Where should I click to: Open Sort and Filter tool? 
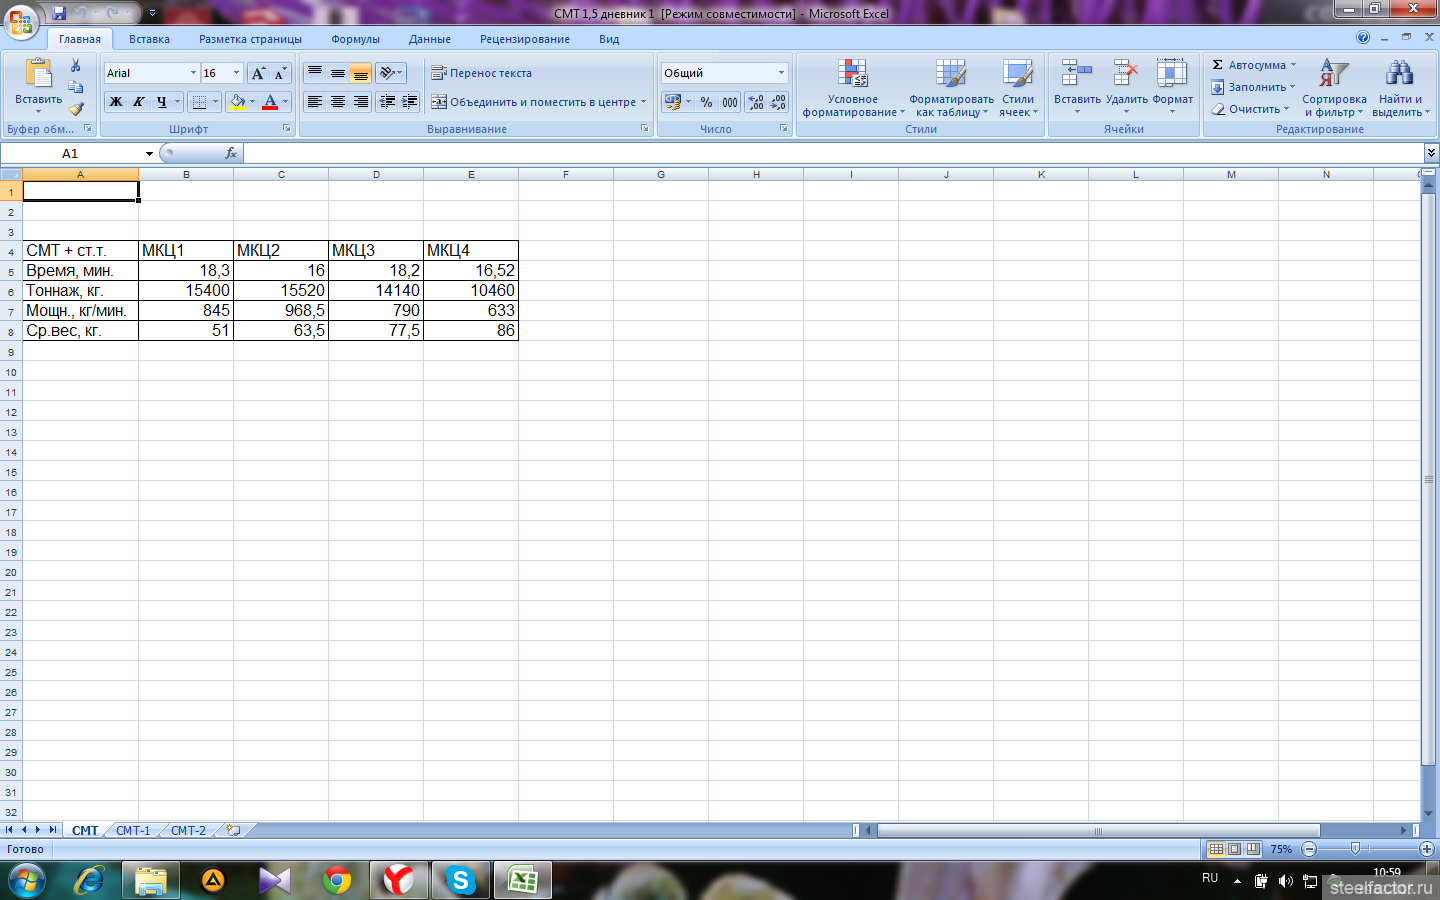click(1333, 75)
